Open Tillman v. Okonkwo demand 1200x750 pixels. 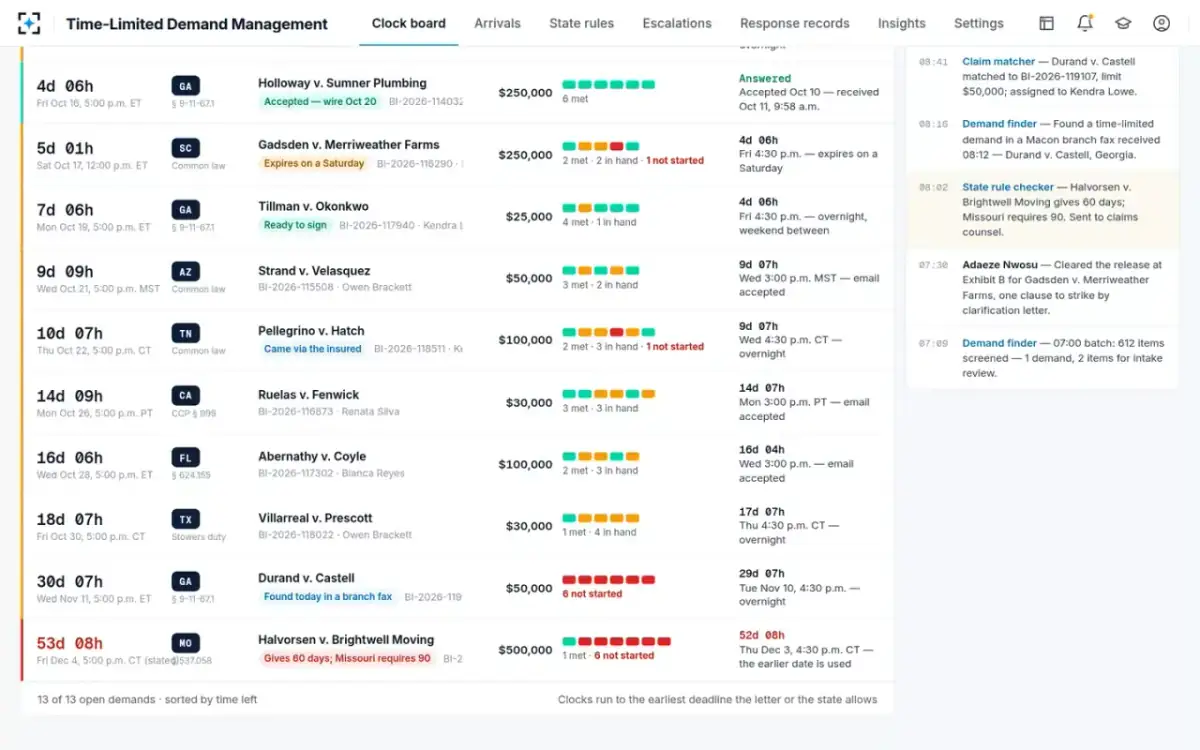click(313, 207)
